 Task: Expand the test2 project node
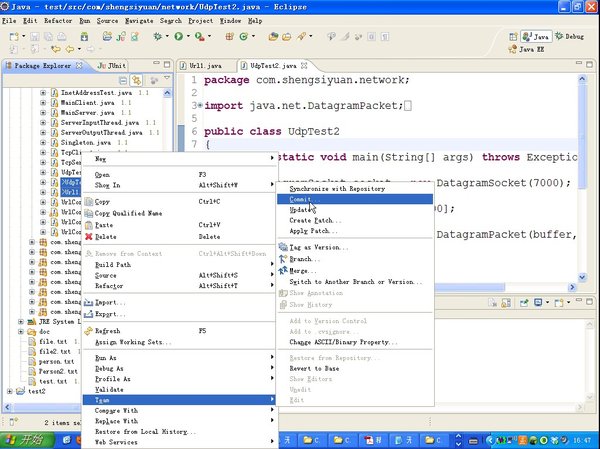click(9, 391)
